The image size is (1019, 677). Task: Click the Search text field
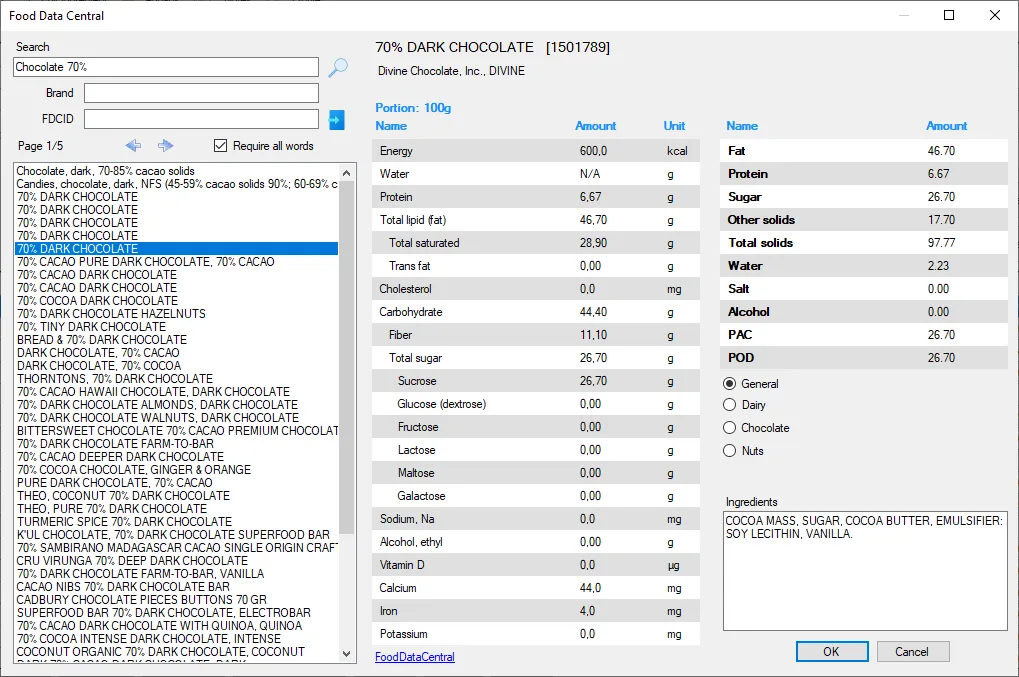click(x=166, y=67)
